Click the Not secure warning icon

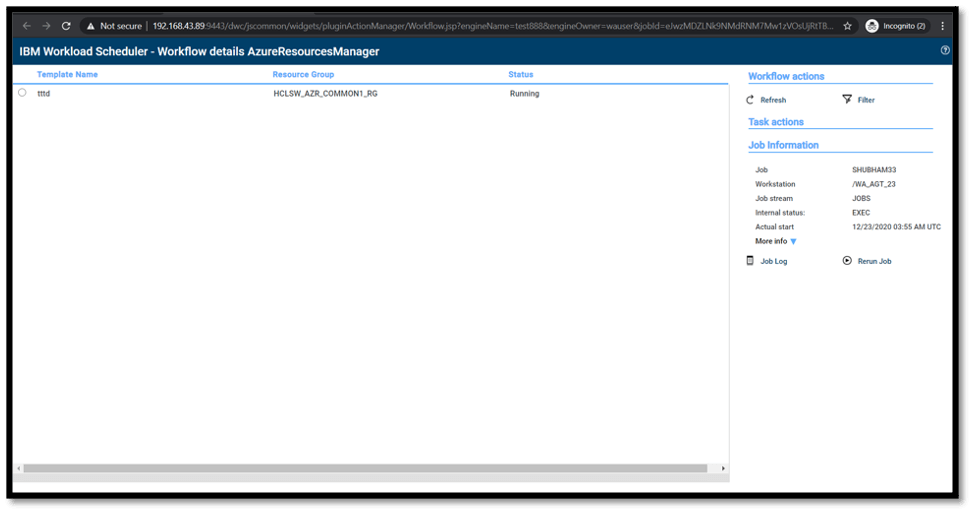tap(91, 26)
